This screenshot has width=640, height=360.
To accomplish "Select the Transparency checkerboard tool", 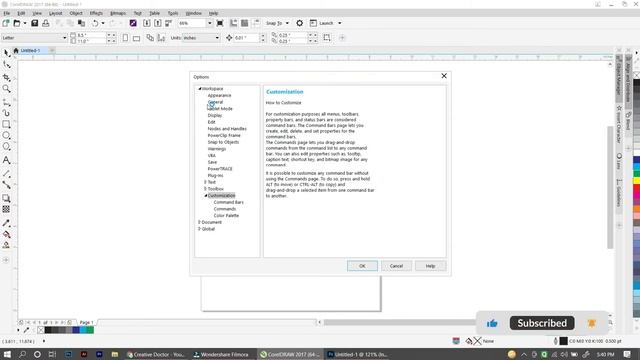I will 7,209.
